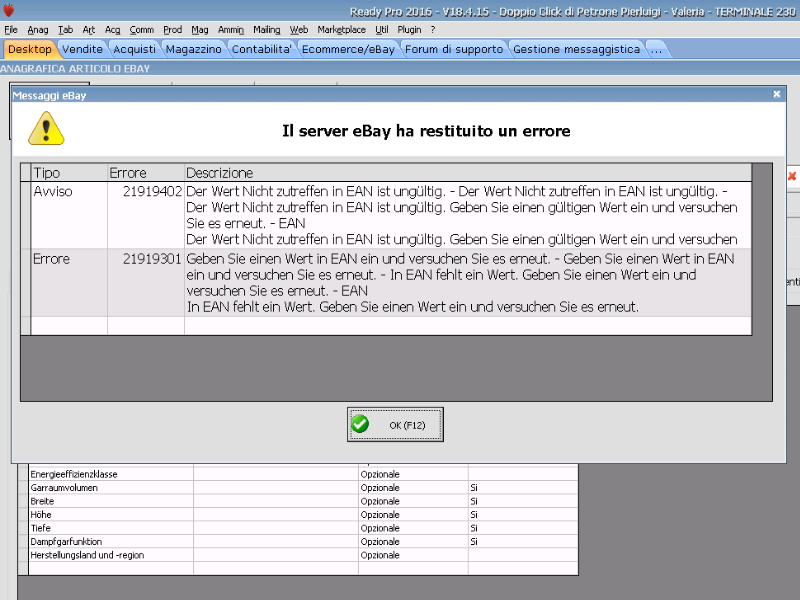Click the Ready Pro strawberry app icon

pyautogui.click(x=8, y=10)
